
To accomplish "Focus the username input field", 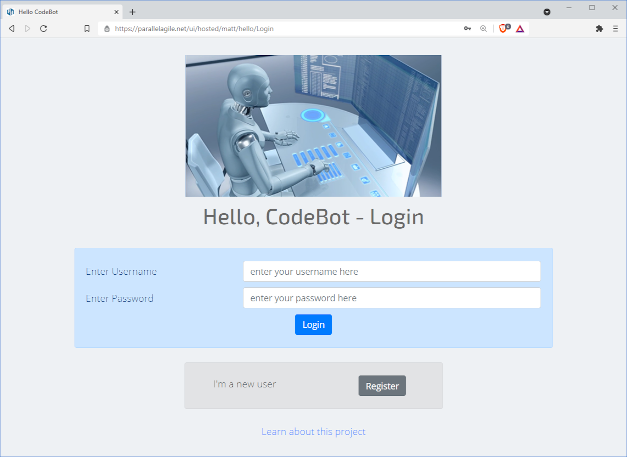I will 391,271.
